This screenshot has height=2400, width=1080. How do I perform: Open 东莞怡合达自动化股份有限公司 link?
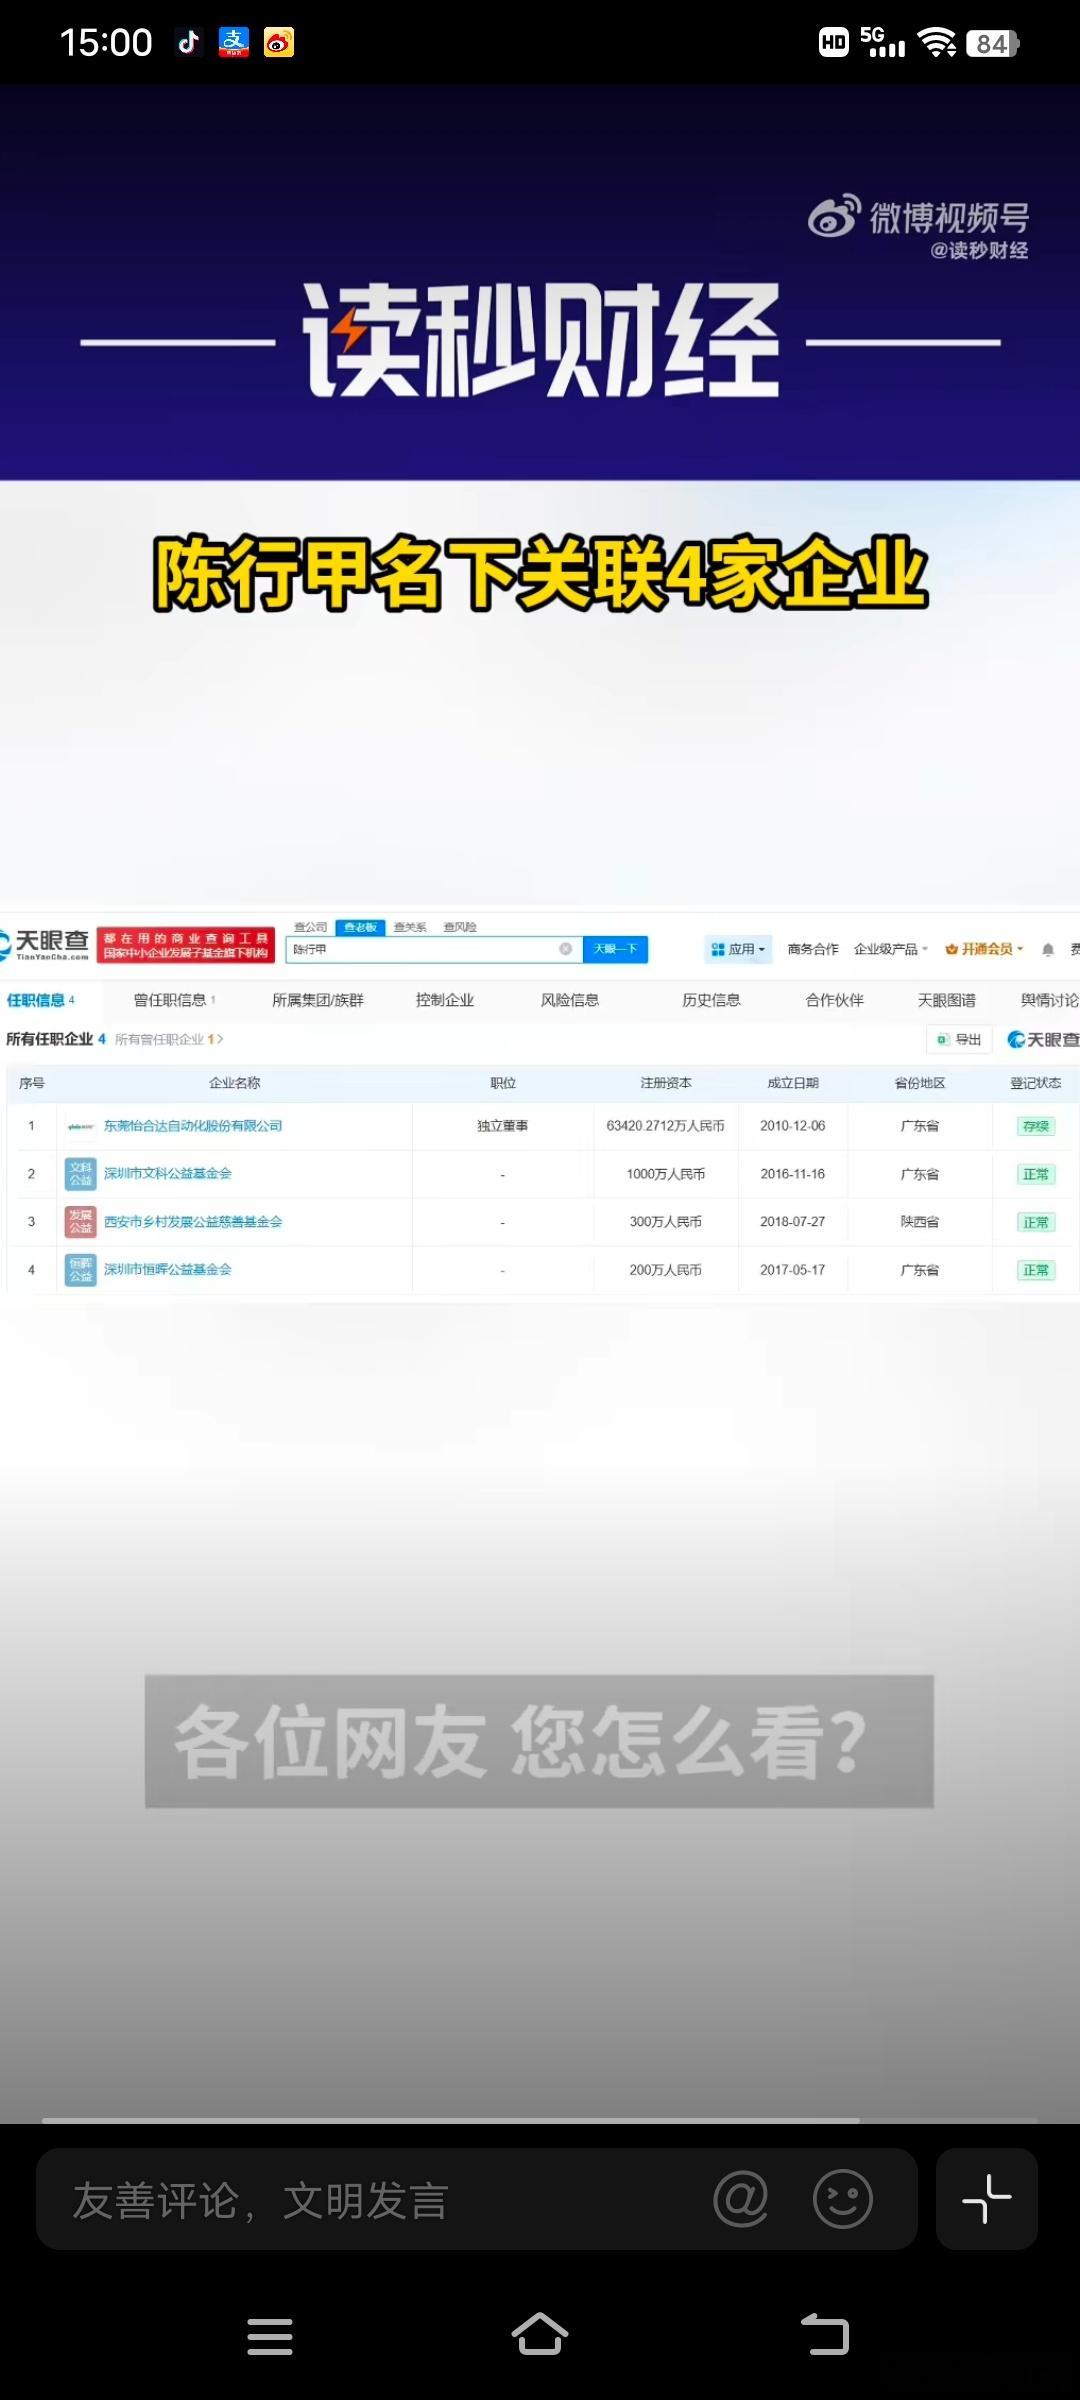coord(193,1126)
